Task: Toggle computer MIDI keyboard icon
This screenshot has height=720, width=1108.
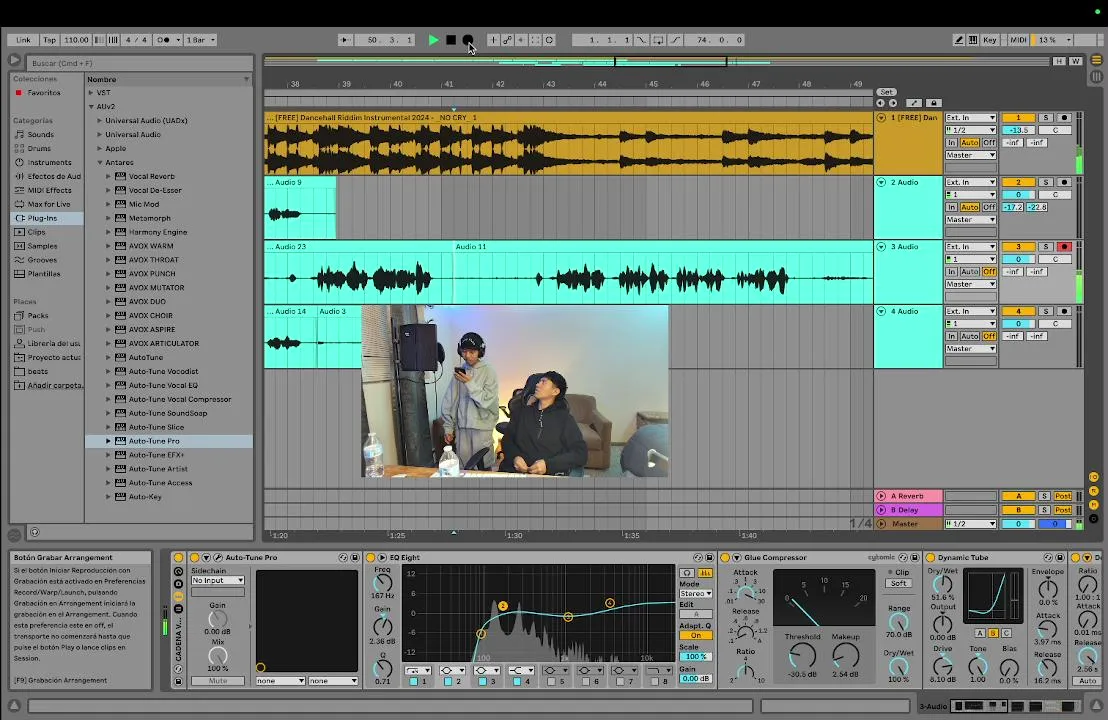Action: 973,40
